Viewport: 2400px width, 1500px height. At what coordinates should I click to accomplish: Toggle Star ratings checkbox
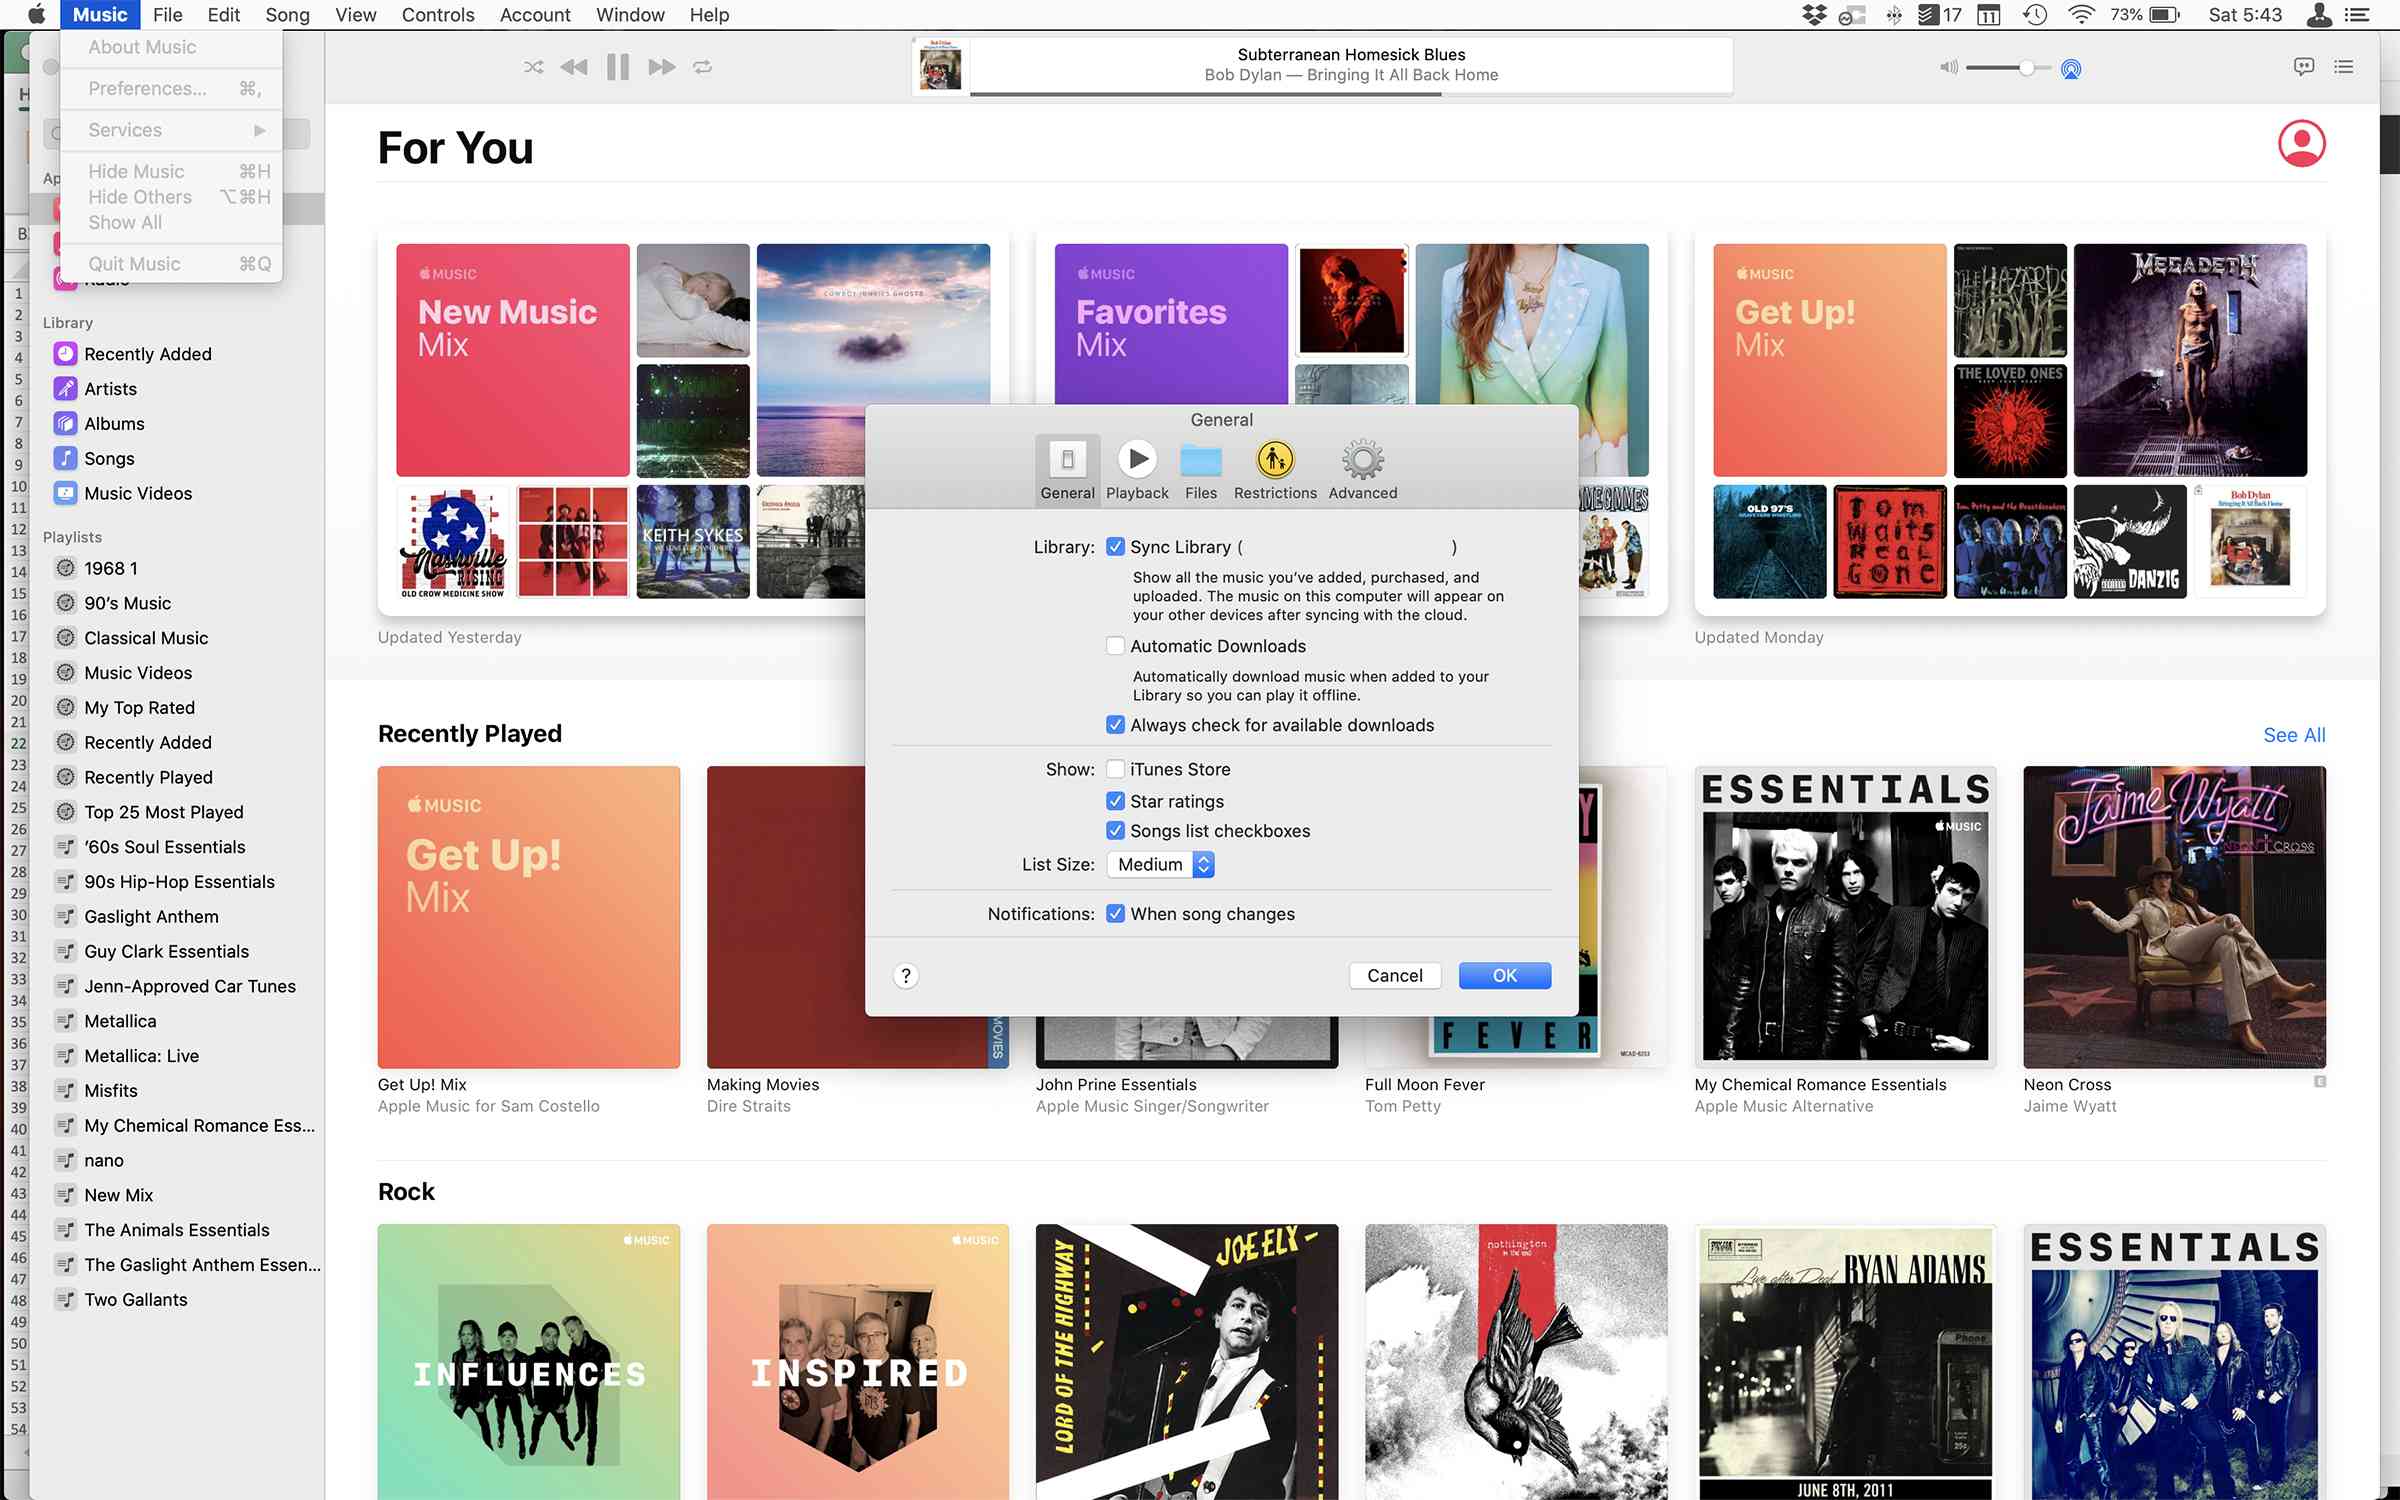(1116, 801)
